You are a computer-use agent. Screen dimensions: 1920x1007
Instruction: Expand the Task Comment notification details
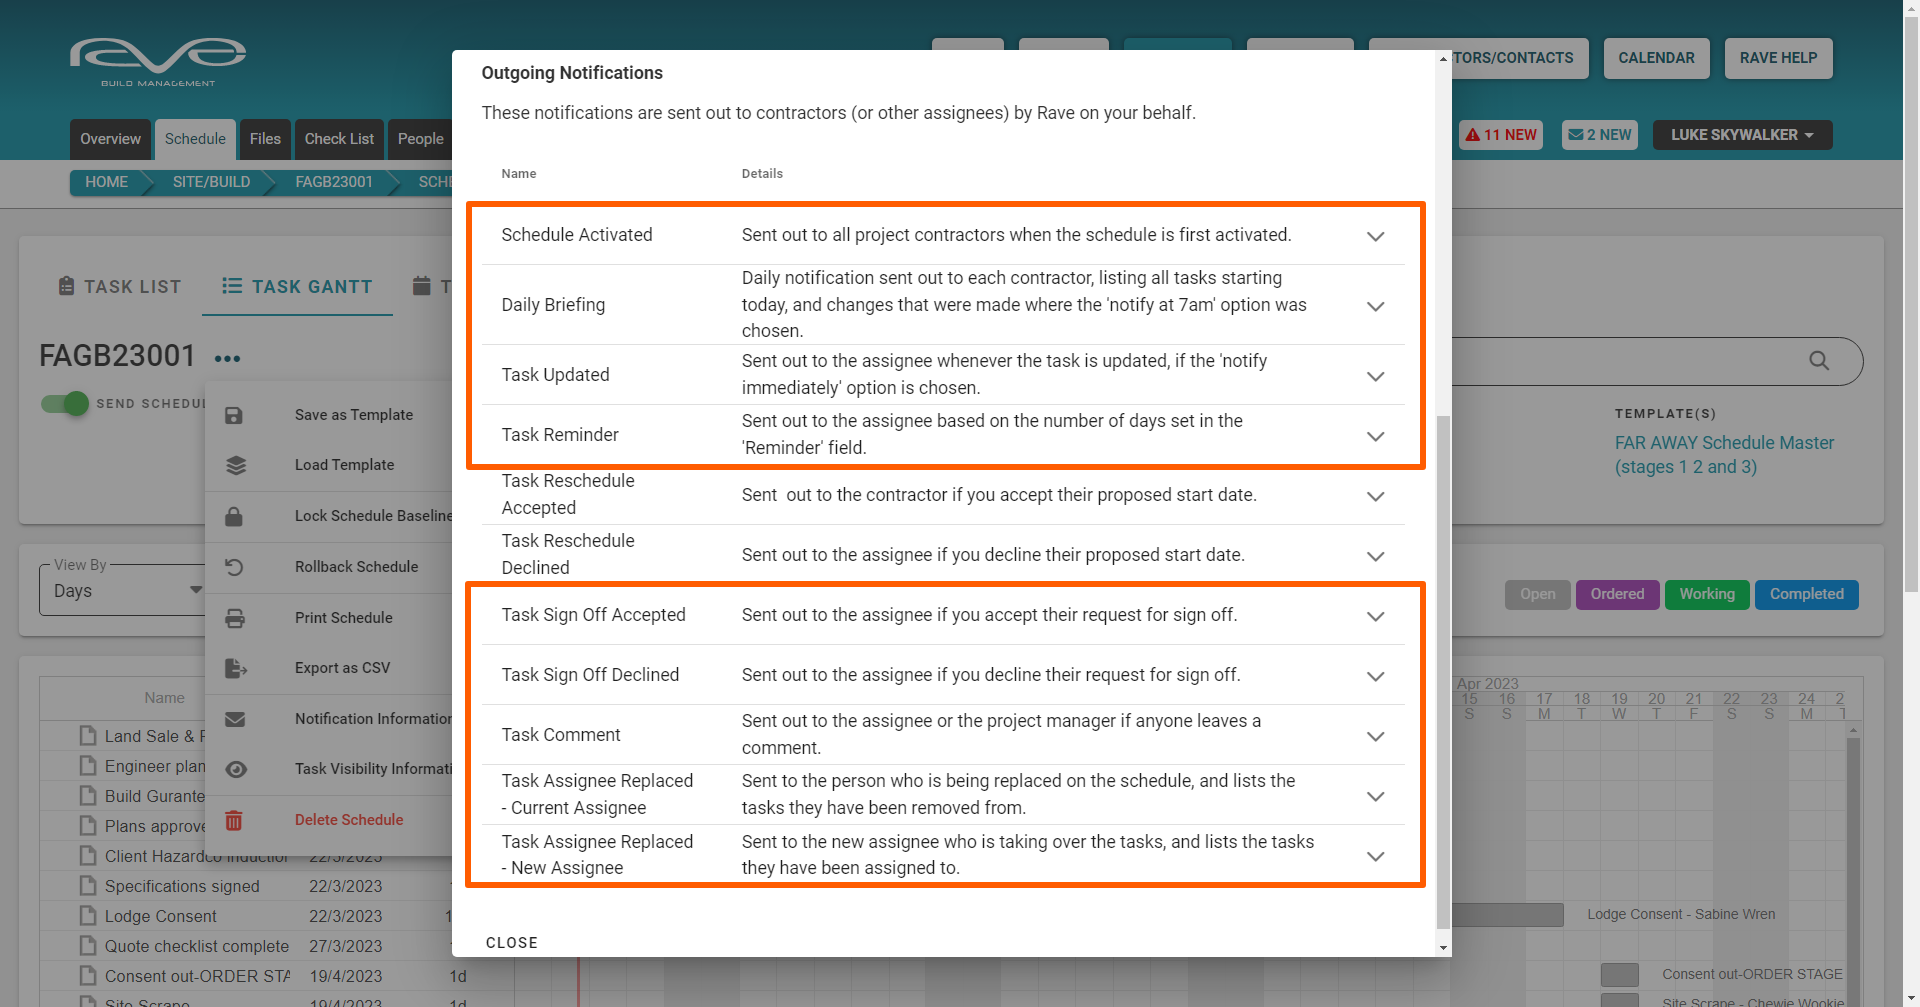point(1375,736)
